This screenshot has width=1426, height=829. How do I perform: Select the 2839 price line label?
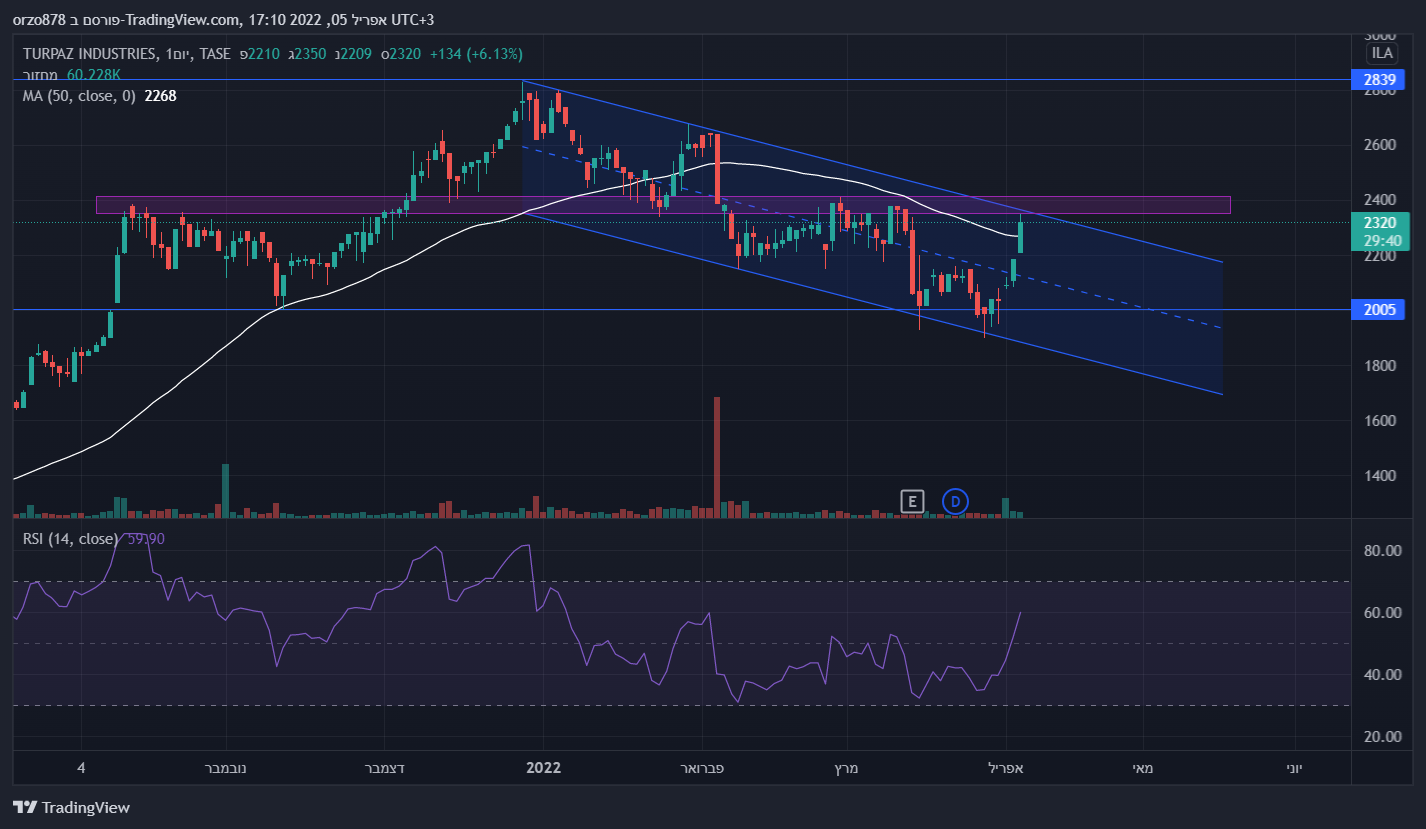coord(1378,79)
